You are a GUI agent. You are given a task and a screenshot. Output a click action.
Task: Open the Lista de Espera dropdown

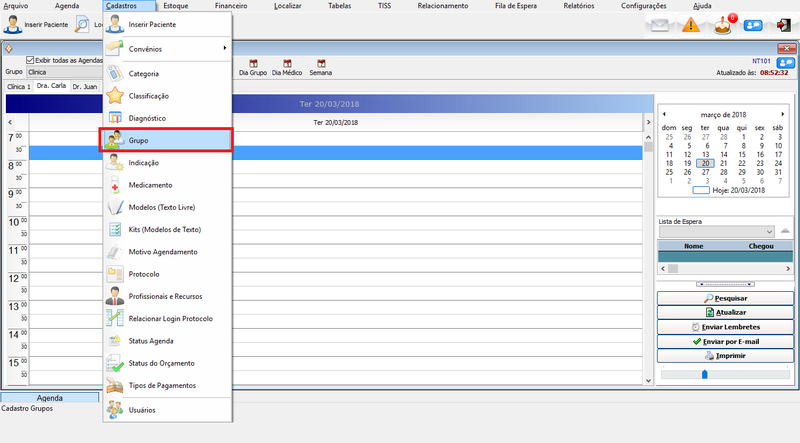pyautogui.click(x=767, y=231)
